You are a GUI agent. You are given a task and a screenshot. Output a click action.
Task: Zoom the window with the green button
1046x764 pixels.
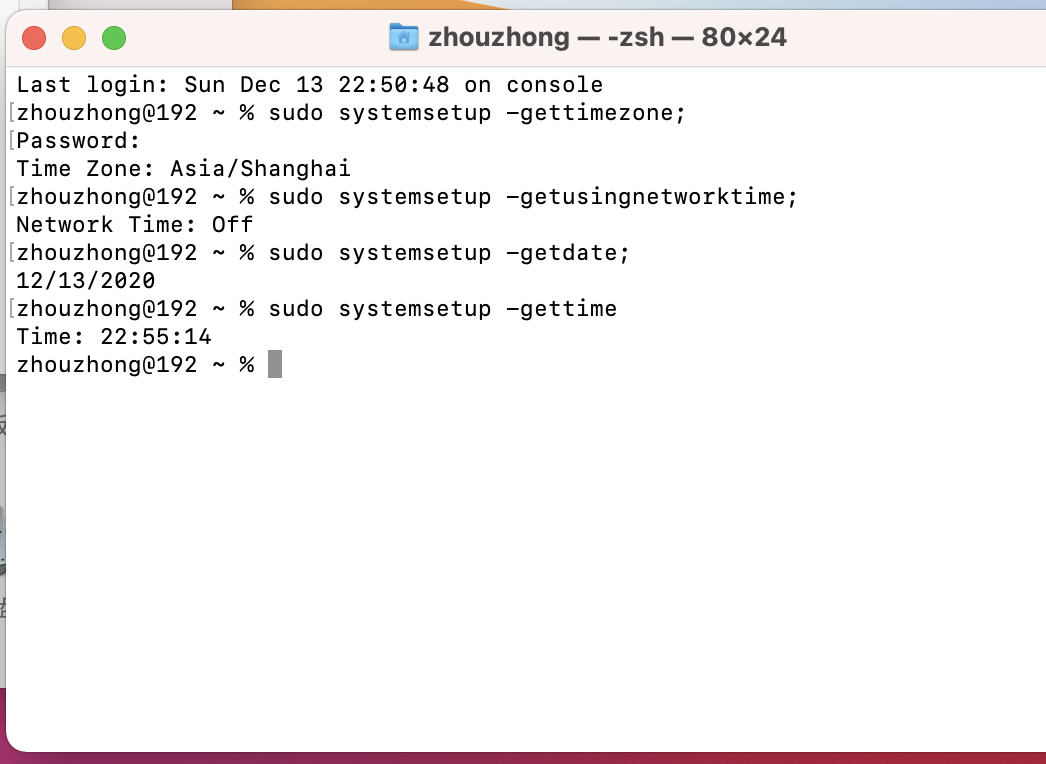(x=114, y=39)
